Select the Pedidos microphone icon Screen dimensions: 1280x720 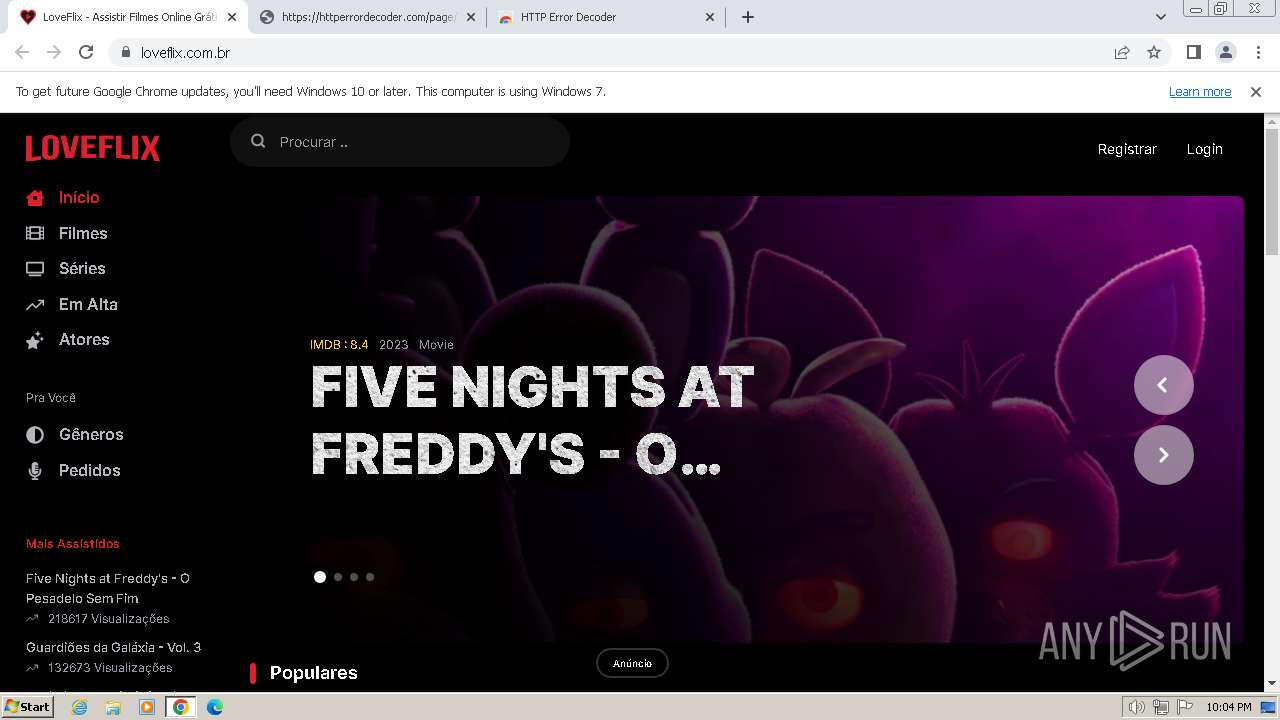(35, 471)
